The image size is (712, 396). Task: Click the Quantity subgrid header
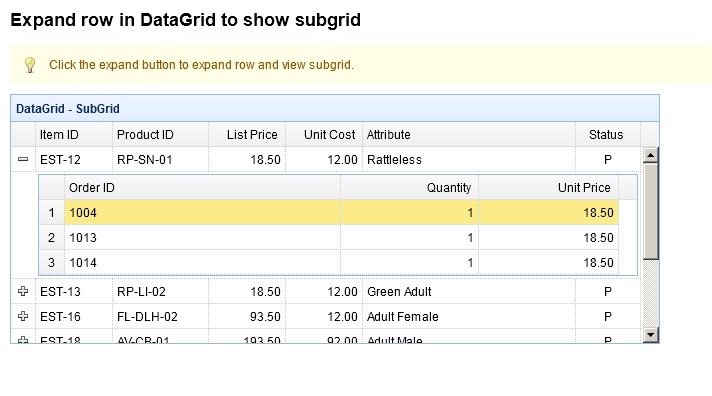[x=410, y=188]
